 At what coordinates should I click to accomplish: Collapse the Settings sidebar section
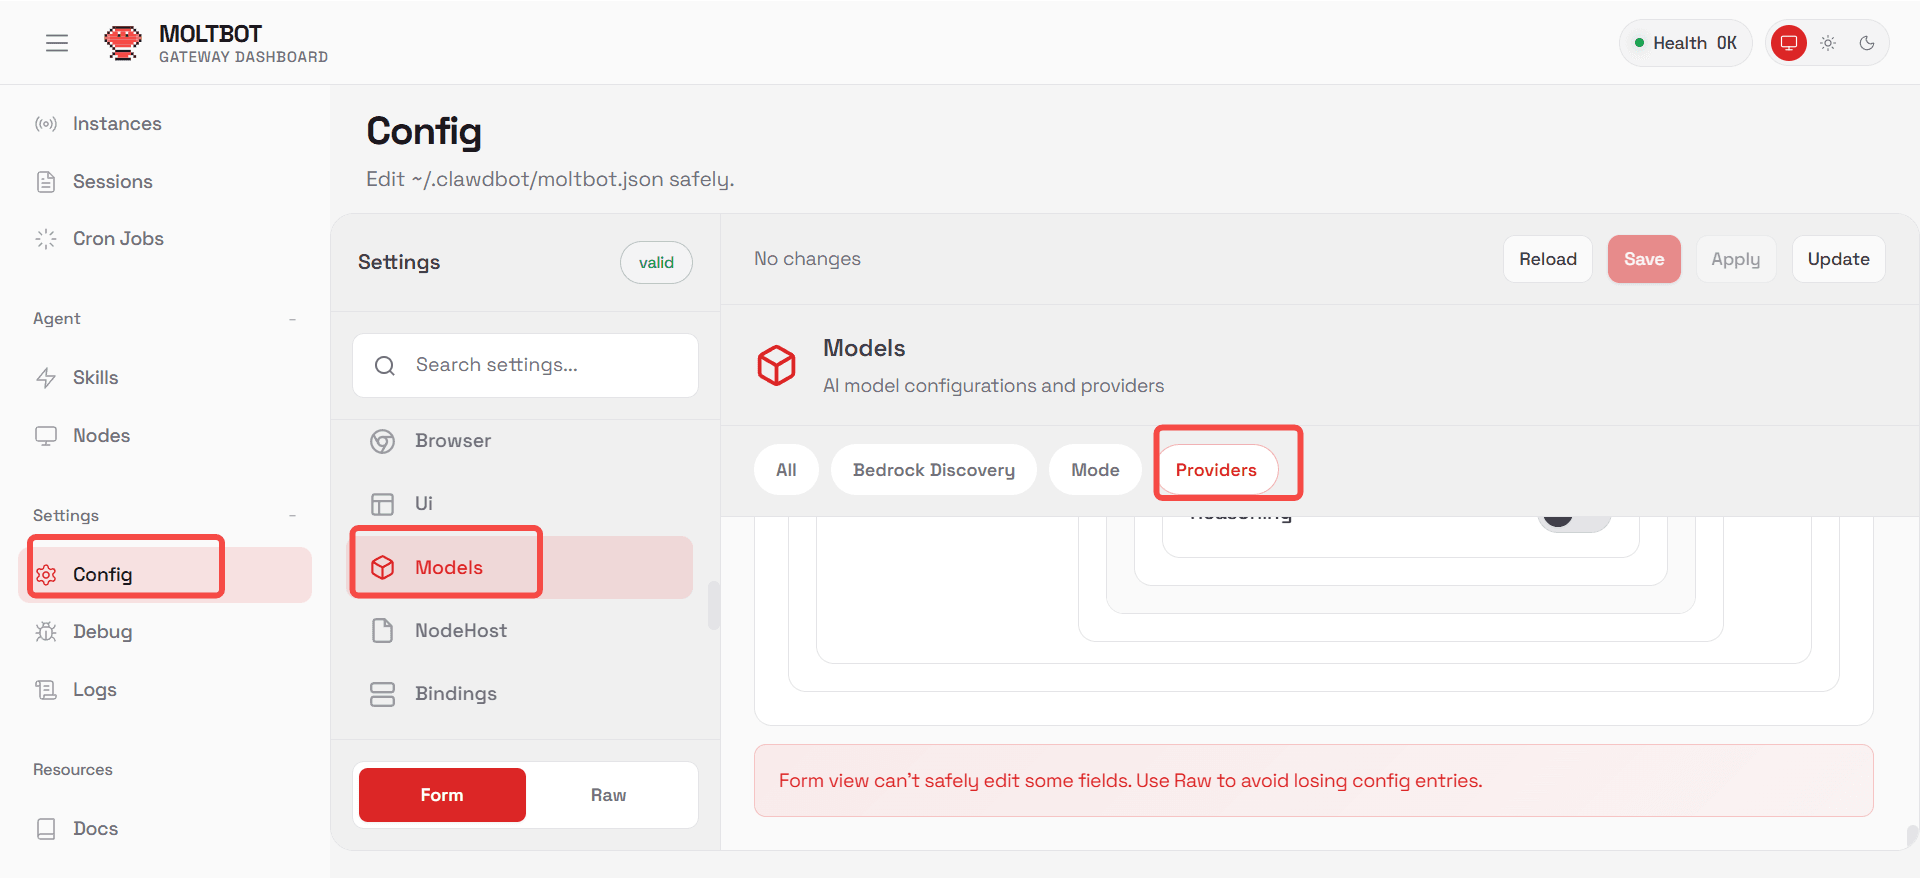292,516
